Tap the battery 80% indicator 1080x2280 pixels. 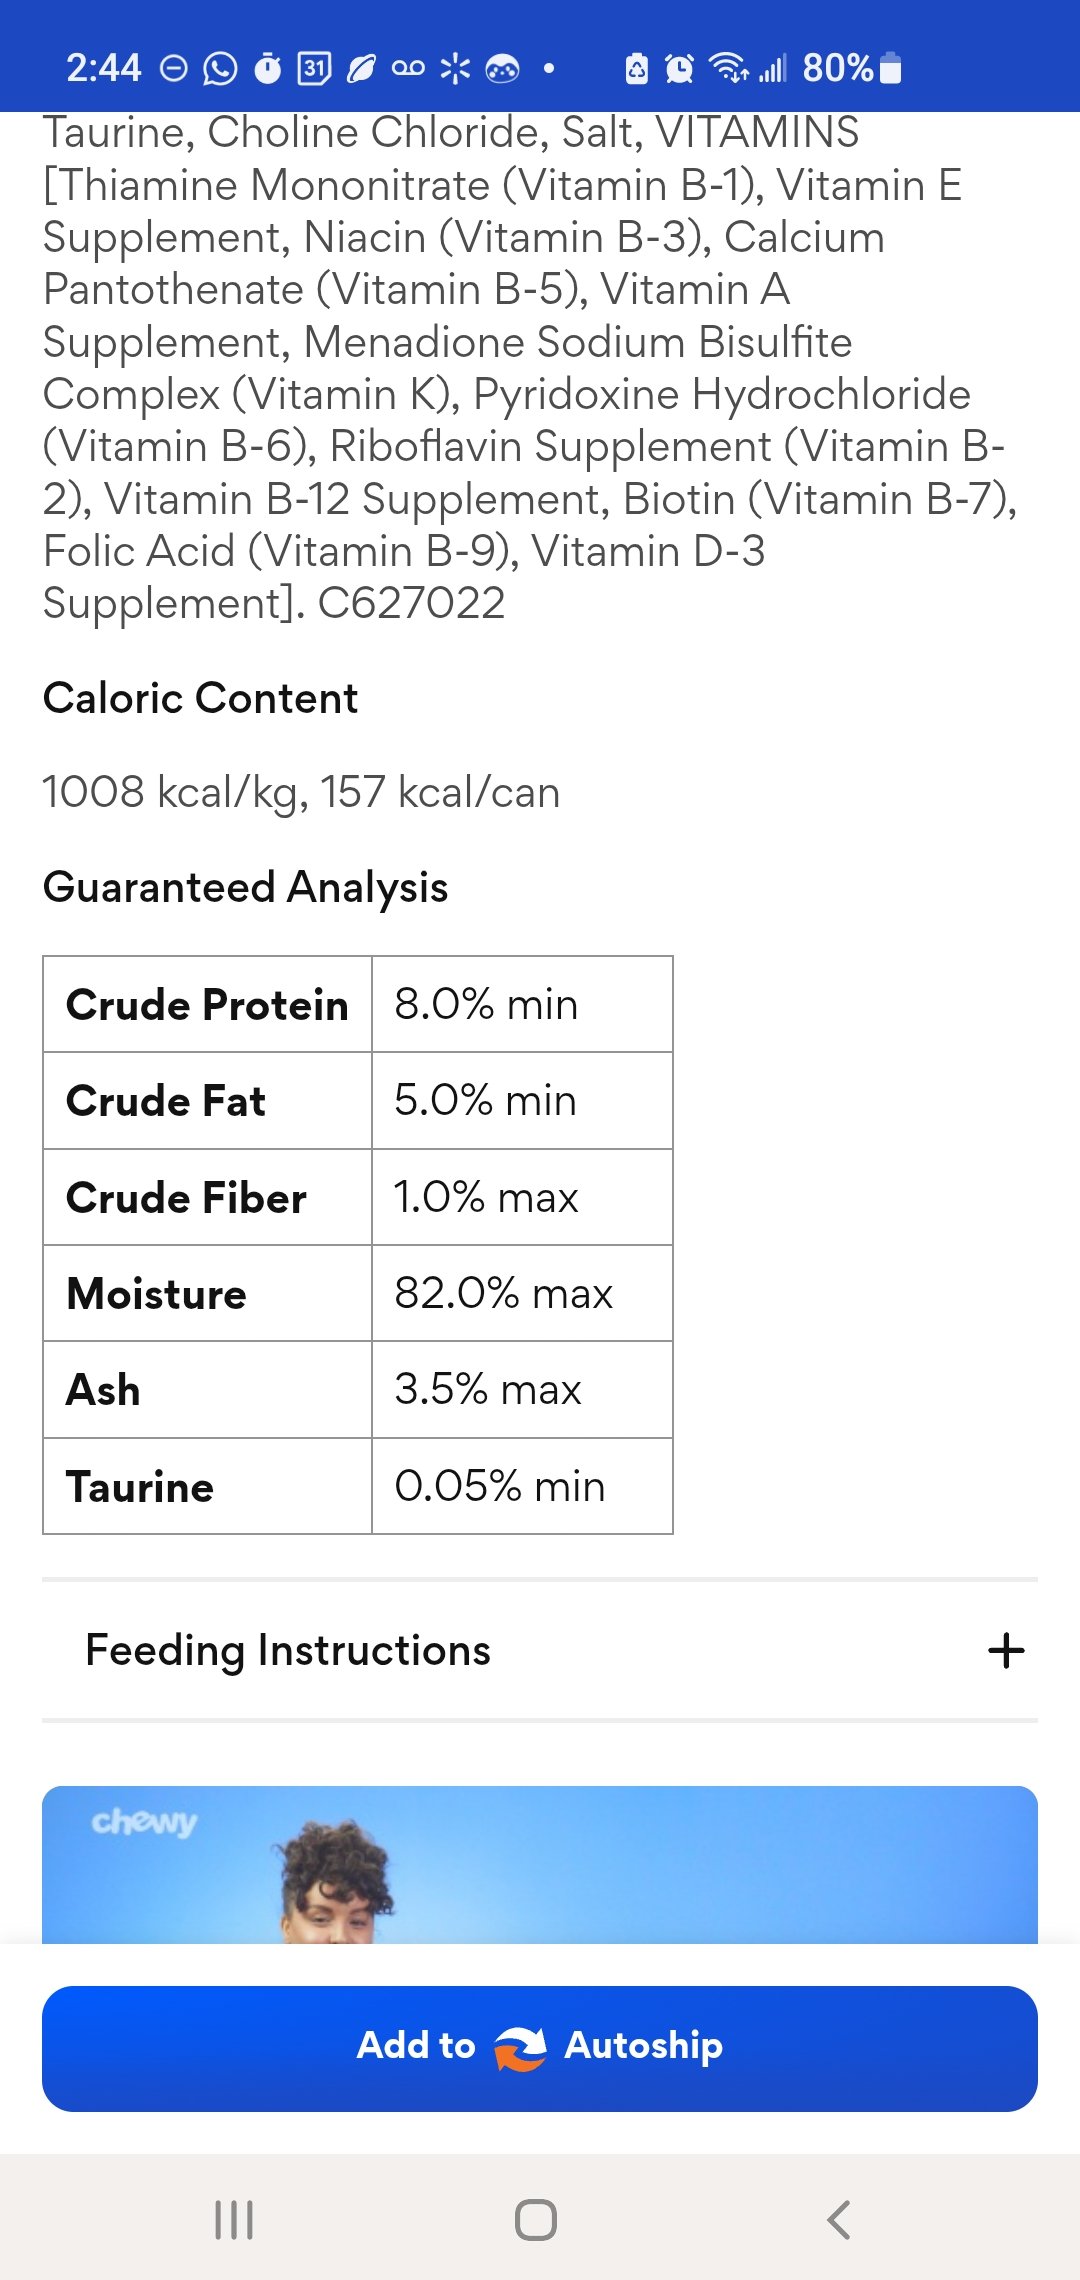852,69
